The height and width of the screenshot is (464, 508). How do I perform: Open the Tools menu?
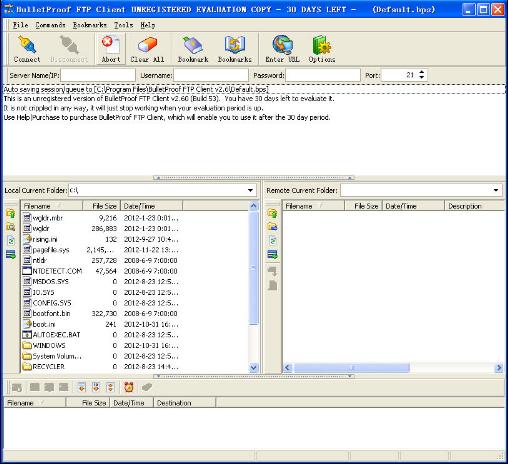point(123,25)
